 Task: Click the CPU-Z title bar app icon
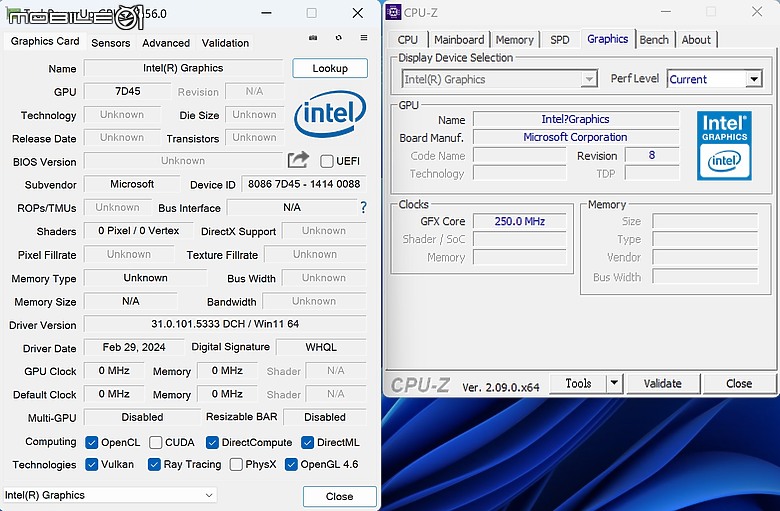tap(393, 12)
